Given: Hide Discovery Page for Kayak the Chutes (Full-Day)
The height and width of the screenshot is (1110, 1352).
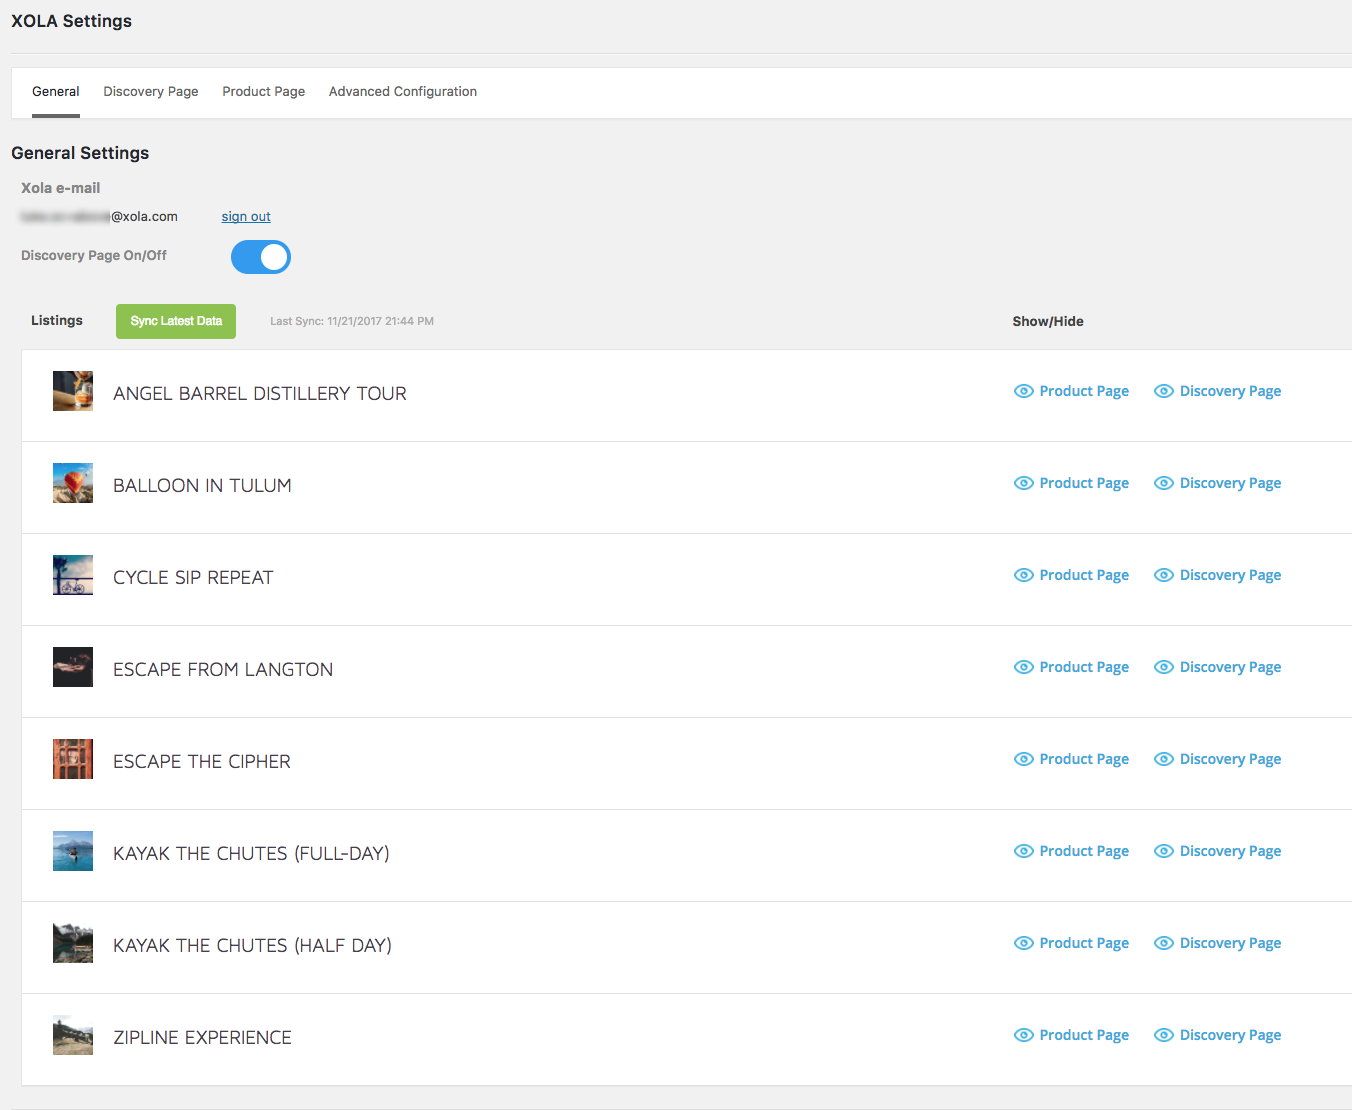Looking at the screenshot, I should 1217,851.
